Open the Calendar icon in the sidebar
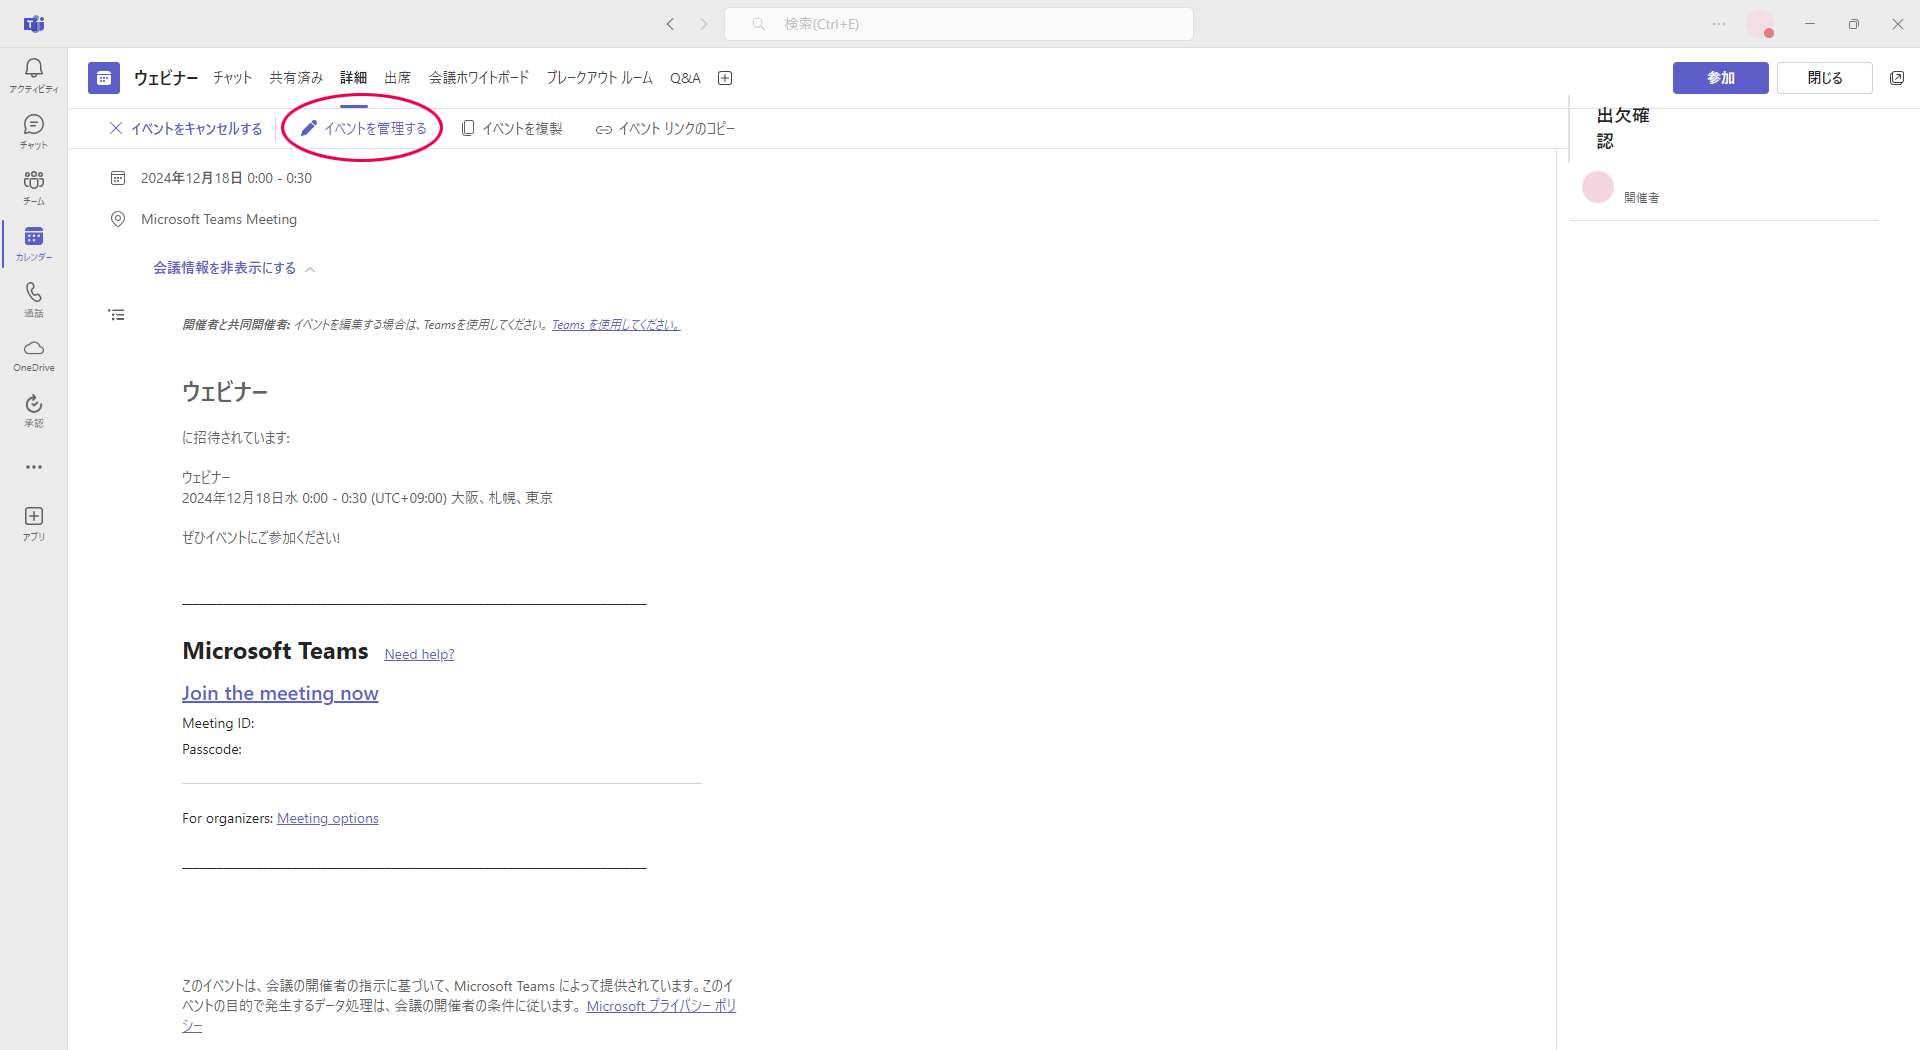 (x=34, y=242)
